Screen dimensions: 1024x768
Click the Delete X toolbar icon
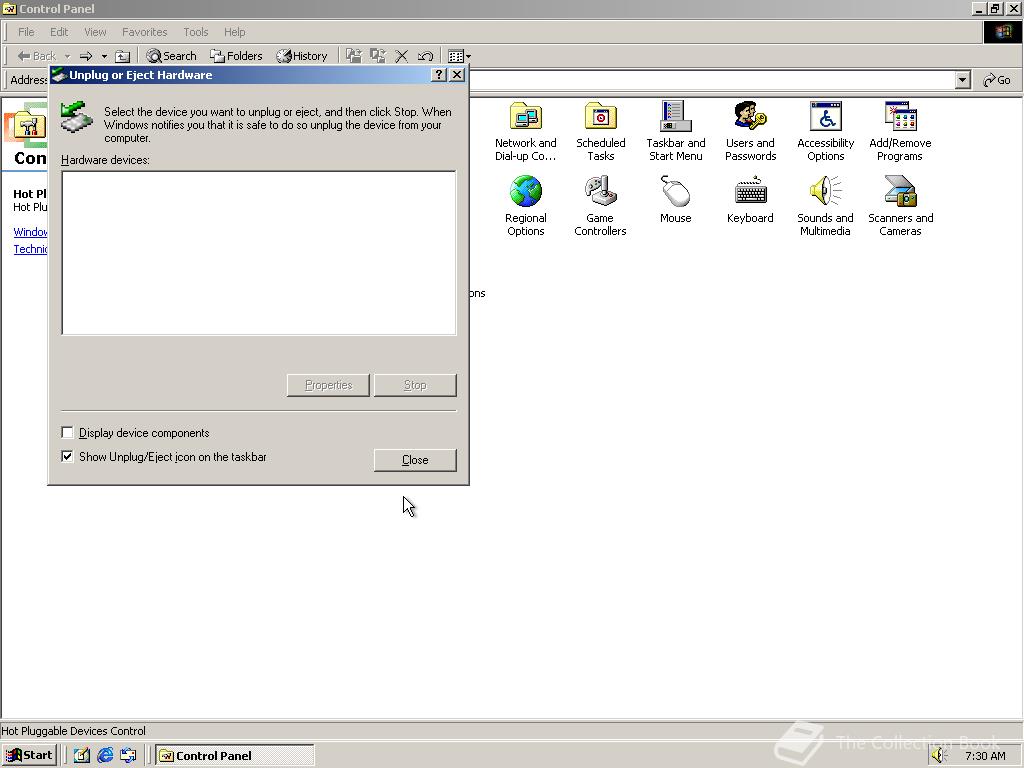tap(402, 56)
